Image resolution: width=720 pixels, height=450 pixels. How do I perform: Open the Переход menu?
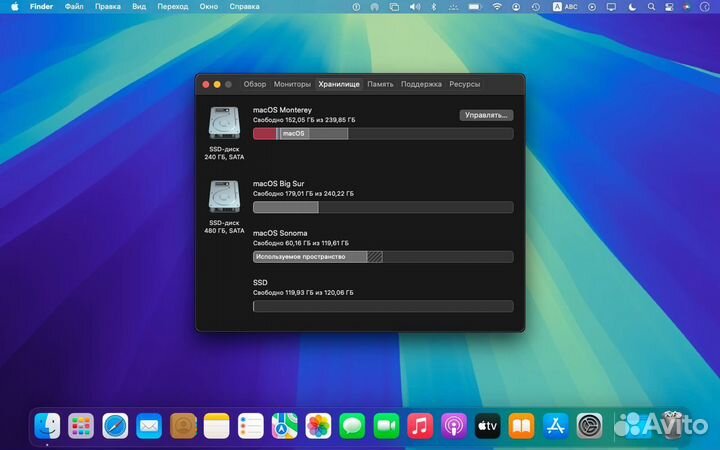tap(173, 7)
